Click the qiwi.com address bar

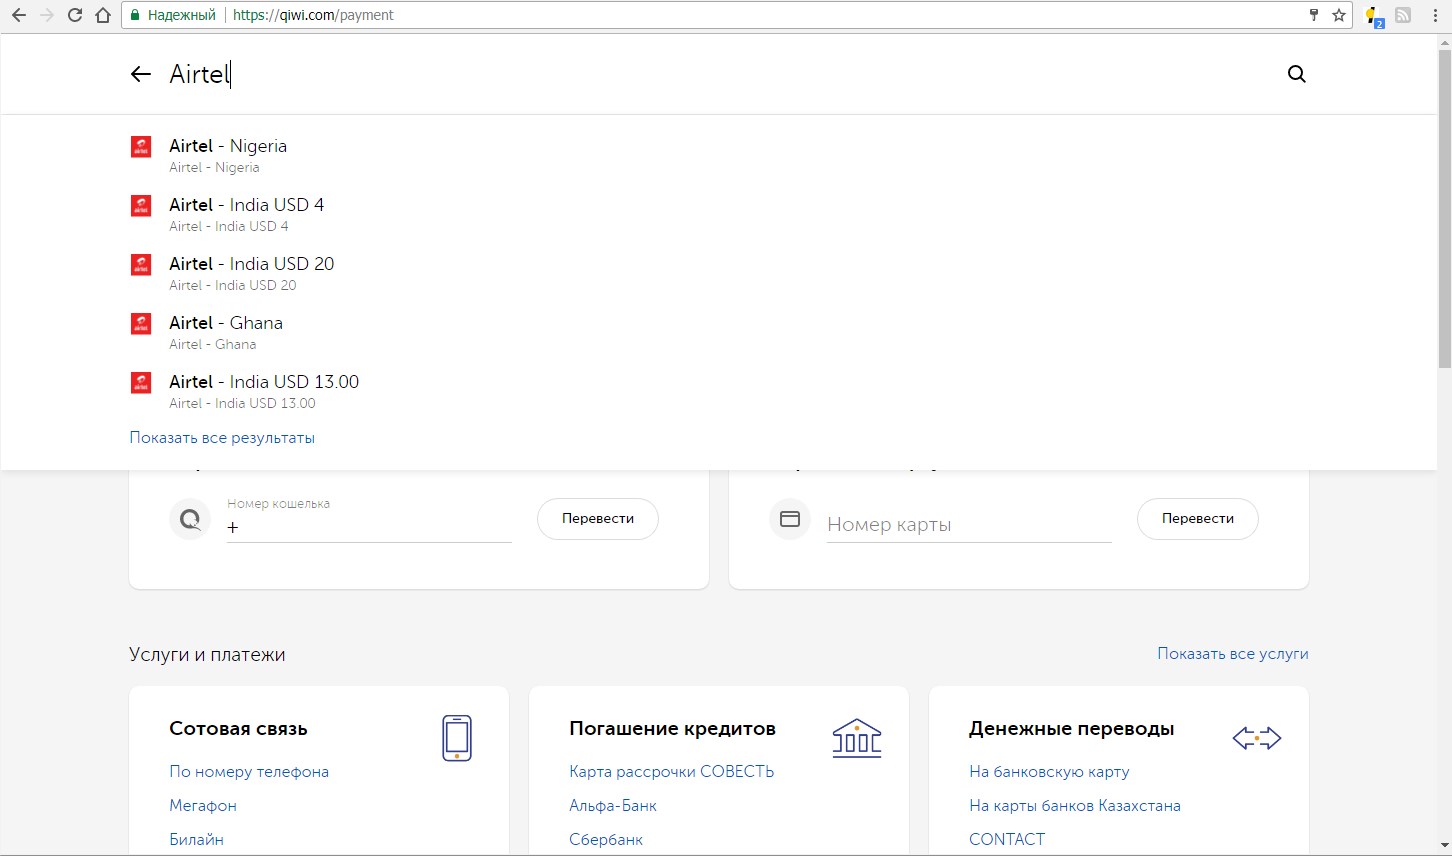700,15
